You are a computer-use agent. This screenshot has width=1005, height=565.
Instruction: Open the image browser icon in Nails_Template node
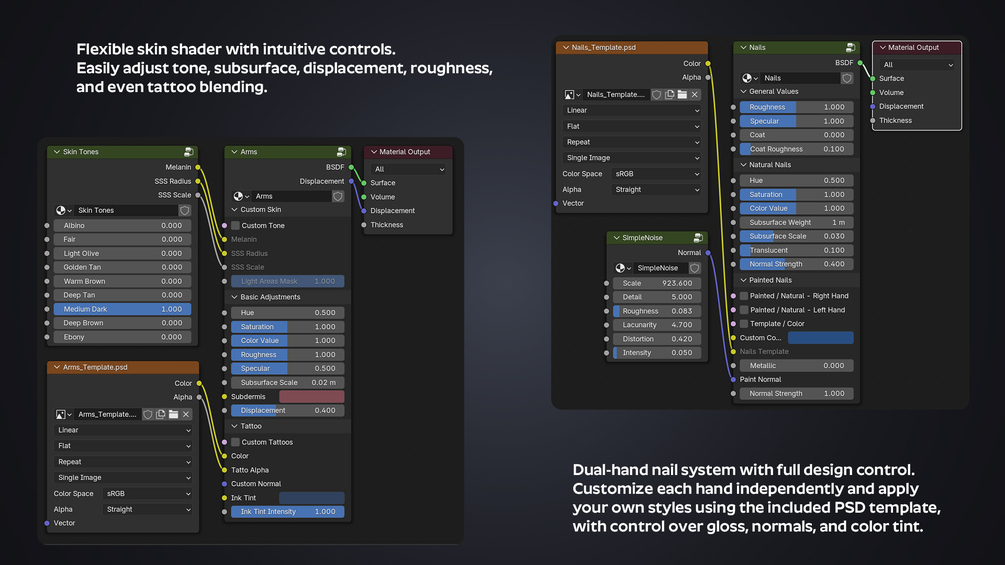pyautogui.click(x=572, y=94)
